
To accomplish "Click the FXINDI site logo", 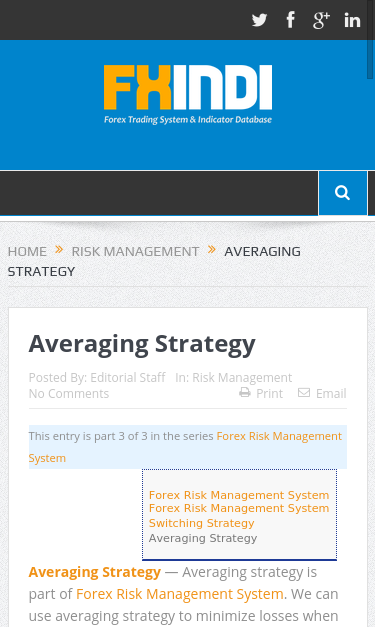I will click(x=188, y=94).
